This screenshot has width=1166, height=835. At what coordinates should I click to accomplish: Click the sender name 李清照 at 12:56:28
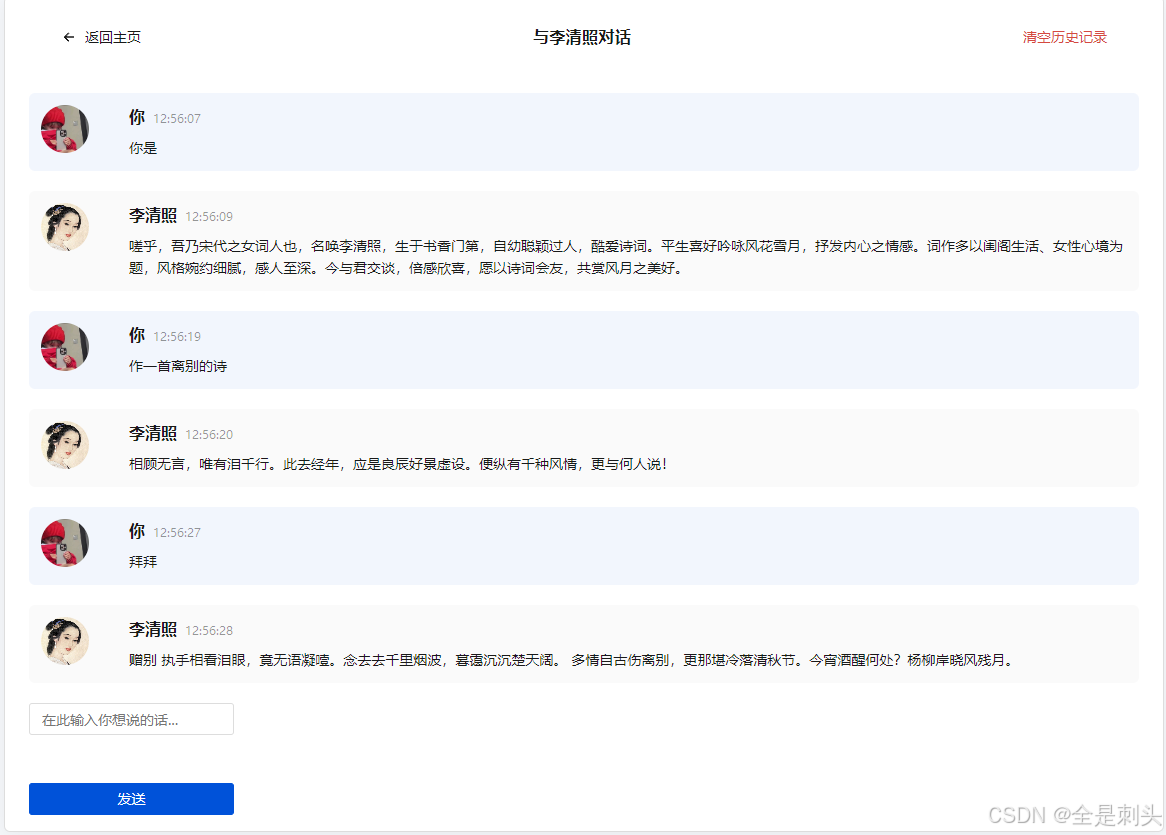[152, 629]
